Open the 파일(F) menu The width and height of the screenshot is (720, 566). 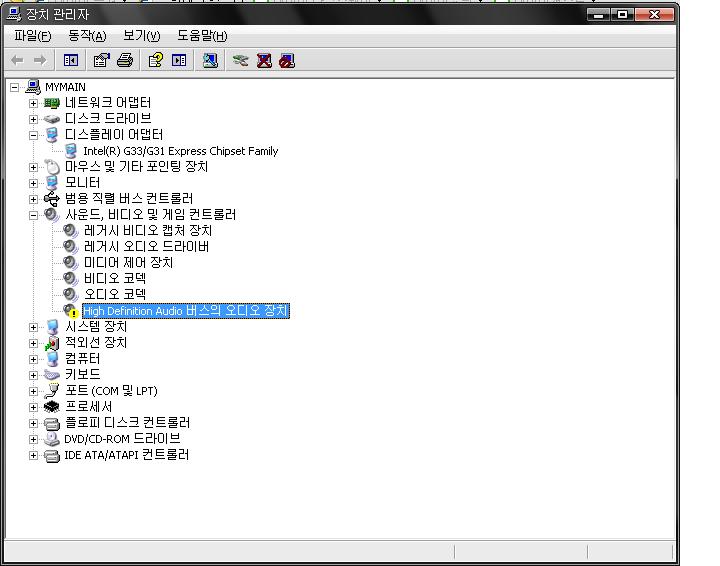(x=33, y=36)
